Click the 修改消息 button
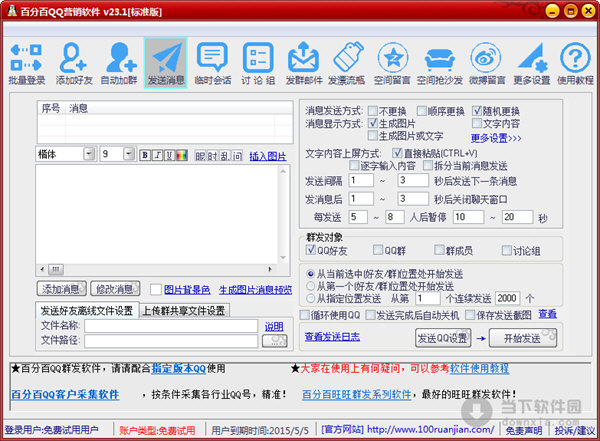Screen dimensions: 600x441 [115, 289]
